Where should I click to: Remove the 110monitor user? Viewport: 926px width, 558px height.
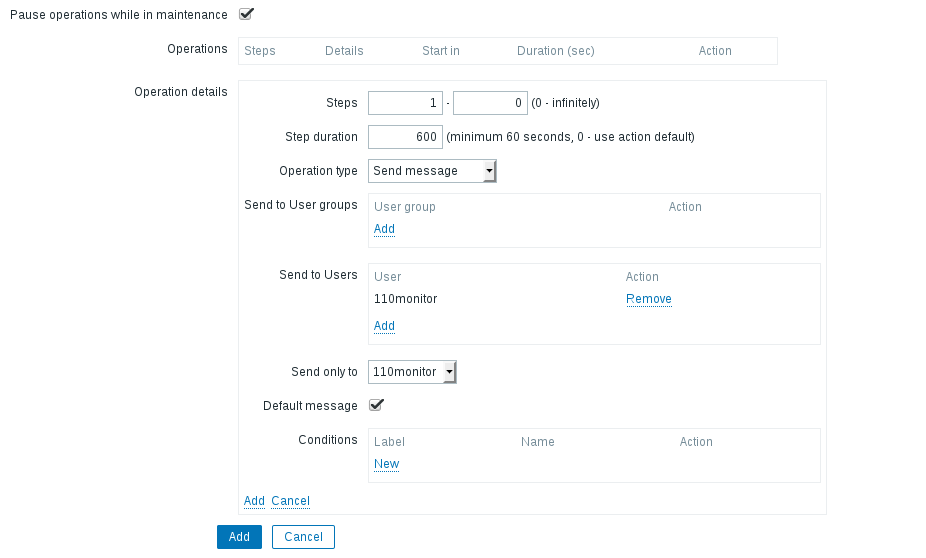pyautogui.click(x=648, y=299)
